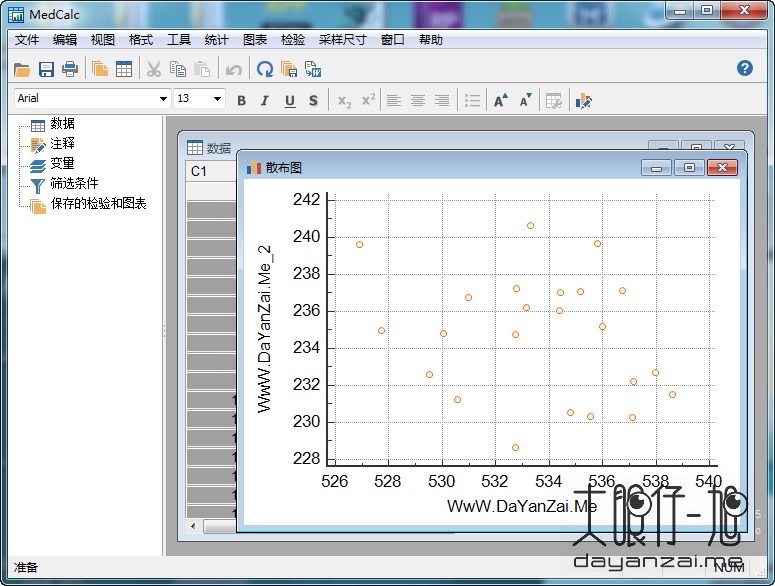Maximize the 散布图 scatter window
Screen dimensions: 775x586
(689, 168)
